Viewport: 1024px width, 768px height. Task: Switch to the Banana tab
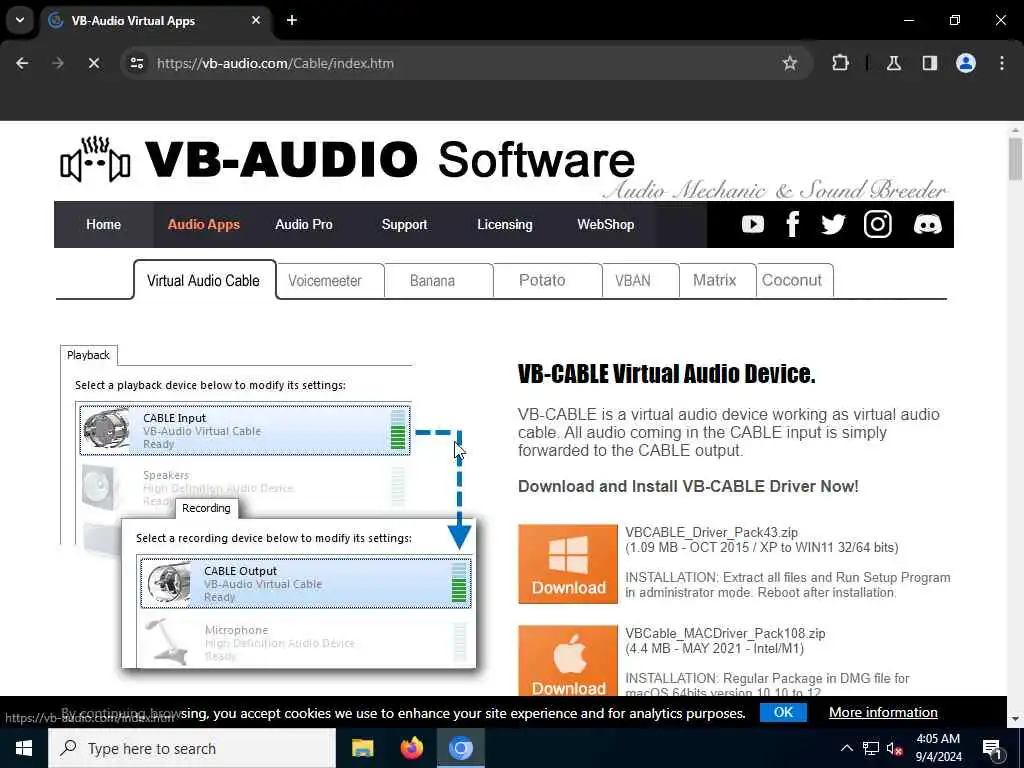click(432, 281)
